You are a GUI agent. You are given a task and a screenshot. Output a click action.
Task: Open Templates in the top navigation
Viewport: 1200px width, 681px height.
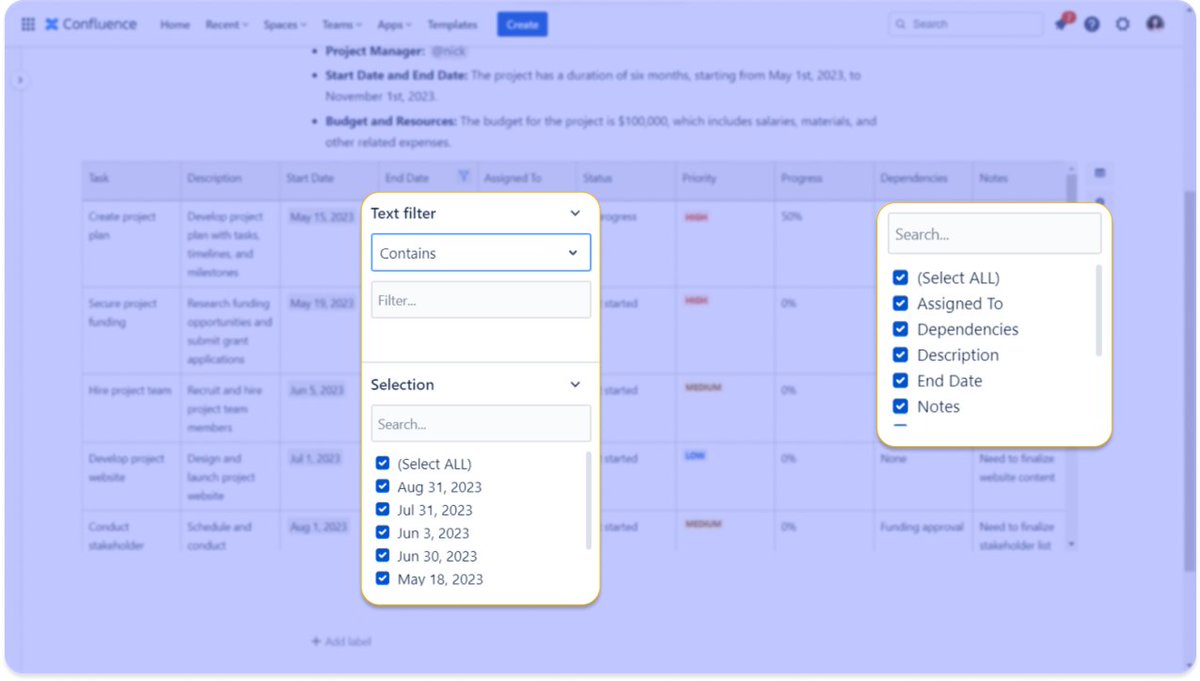pyautogui.click(x=452, y=24)
